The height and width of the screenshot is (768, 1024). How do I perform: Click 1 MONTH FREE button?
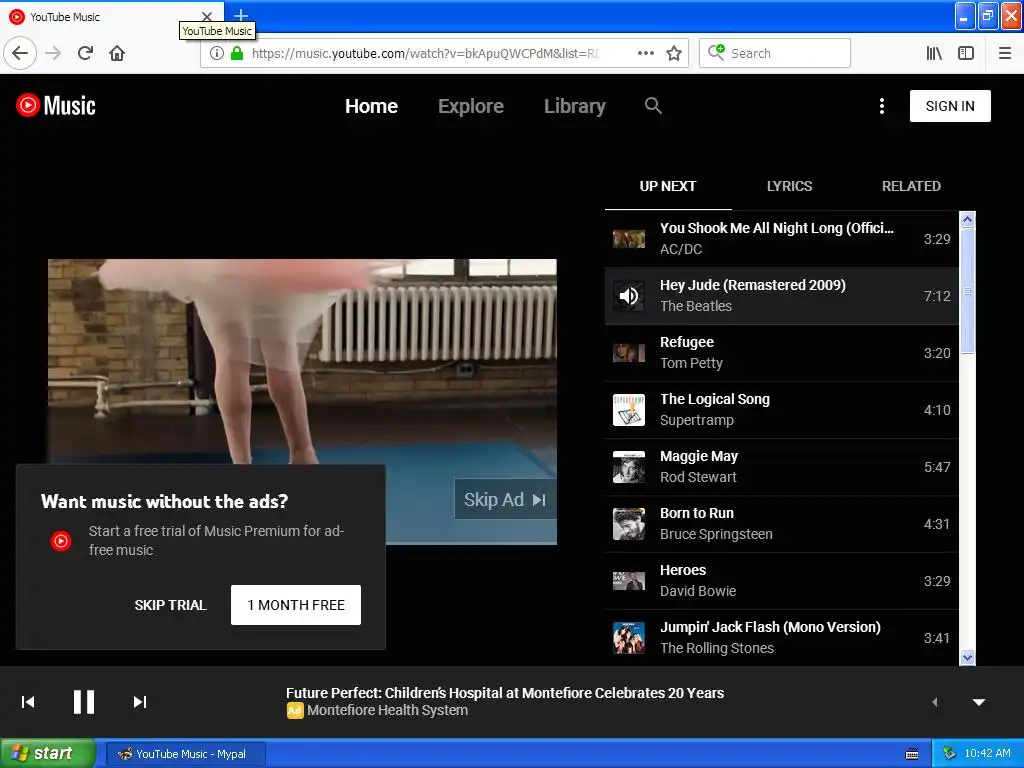[296, 605]
